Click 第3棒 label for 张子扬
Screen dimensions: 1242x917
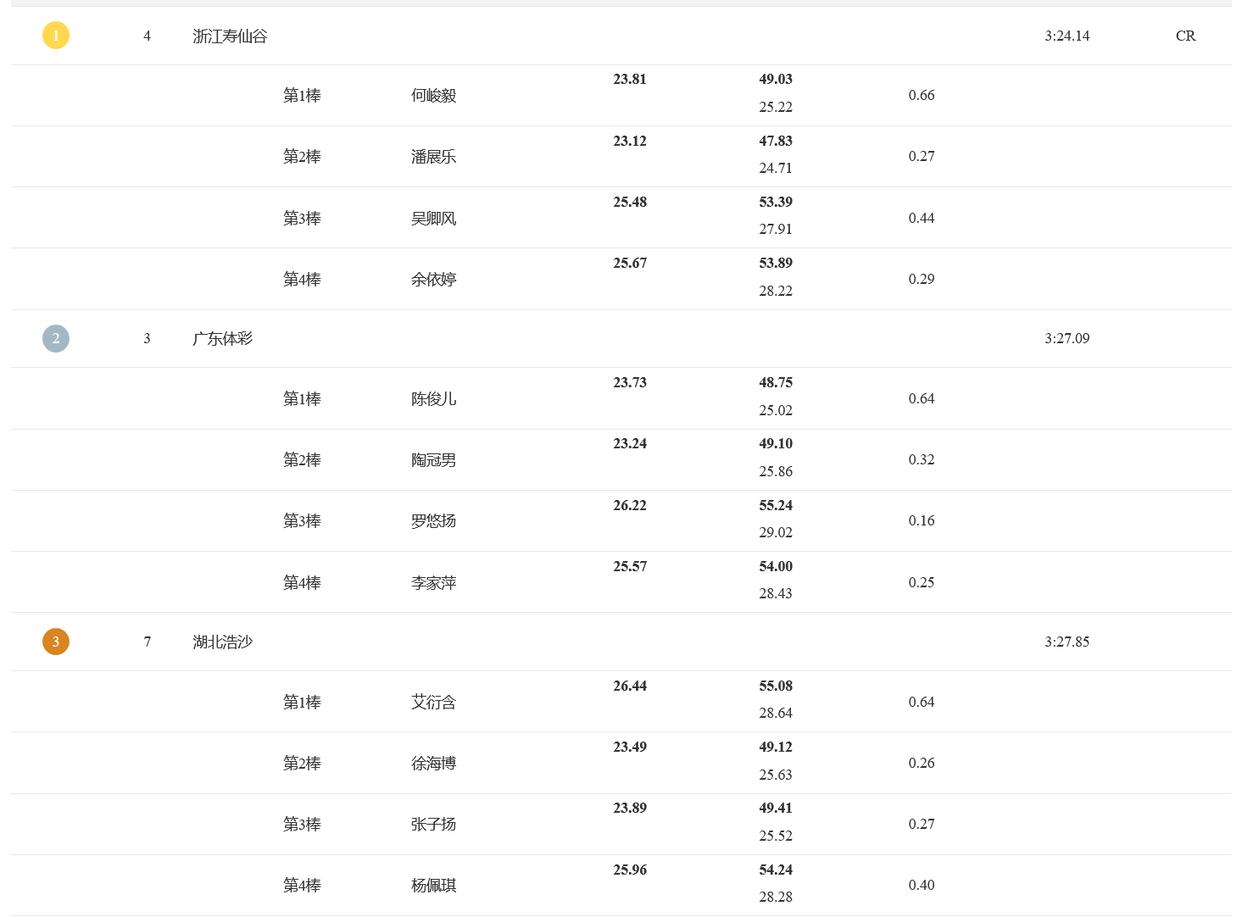[302, 825]
